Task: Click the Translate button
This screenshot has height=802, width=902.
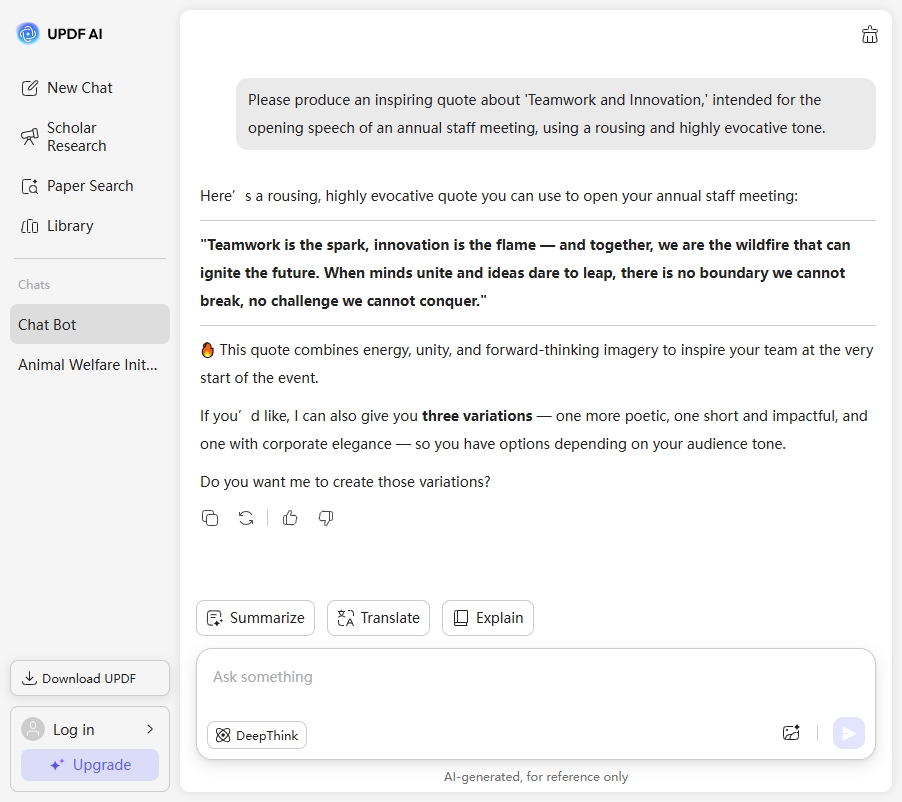Action: point(378,618)
